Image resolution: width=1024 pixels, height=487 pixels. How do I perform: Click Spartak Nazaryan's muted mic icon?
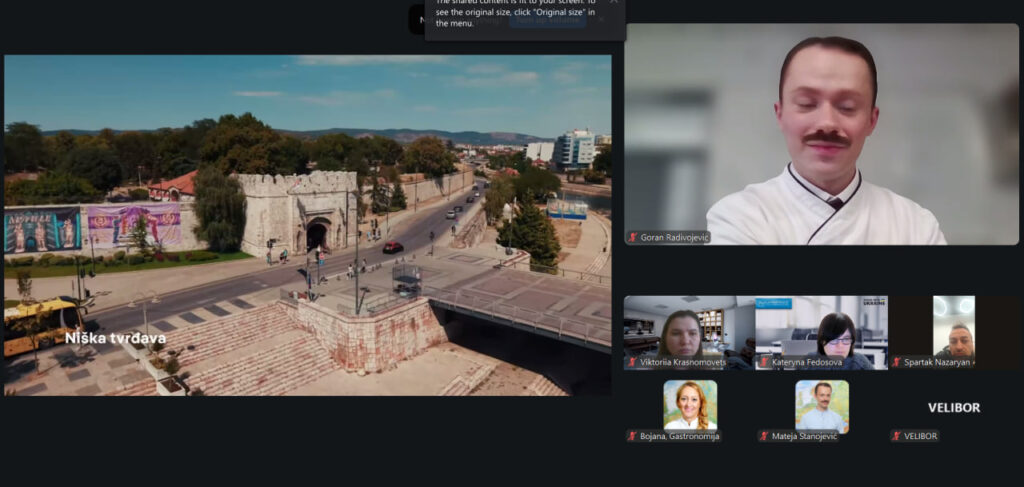tap(897, 362)
